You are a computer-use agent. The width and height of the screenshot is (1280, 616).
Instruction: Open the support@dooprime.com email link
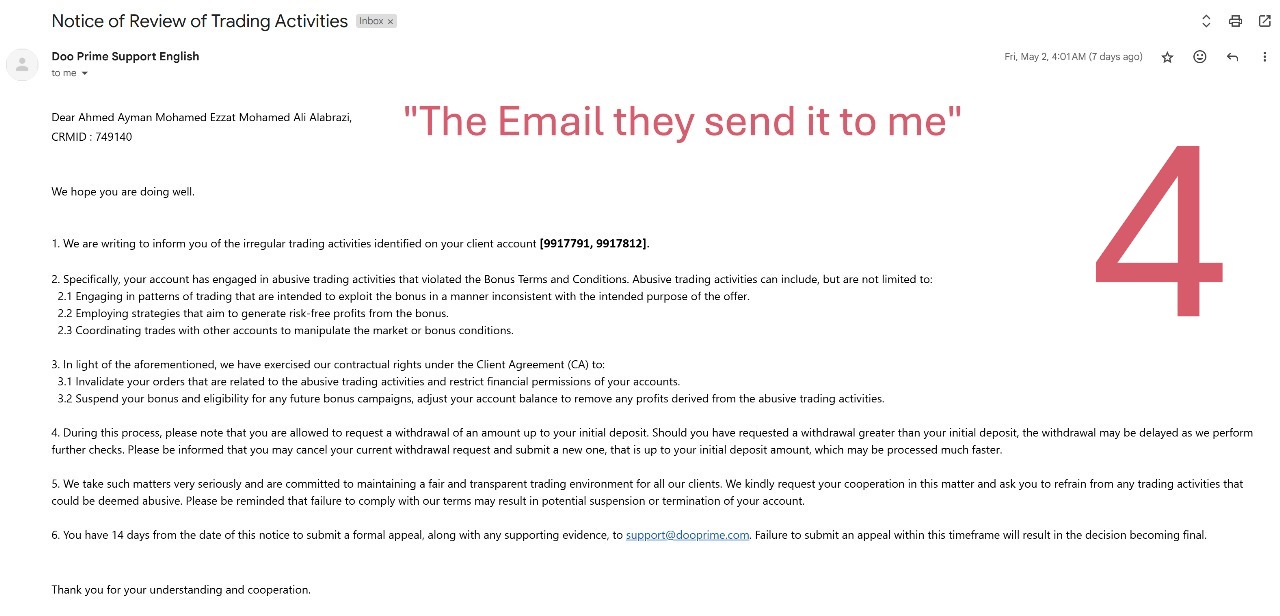(687, 535)
